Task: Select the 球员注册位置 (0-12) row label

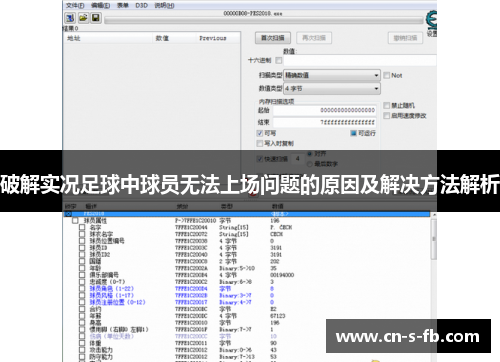Action: pyautogui.click(x=117, y=302)
